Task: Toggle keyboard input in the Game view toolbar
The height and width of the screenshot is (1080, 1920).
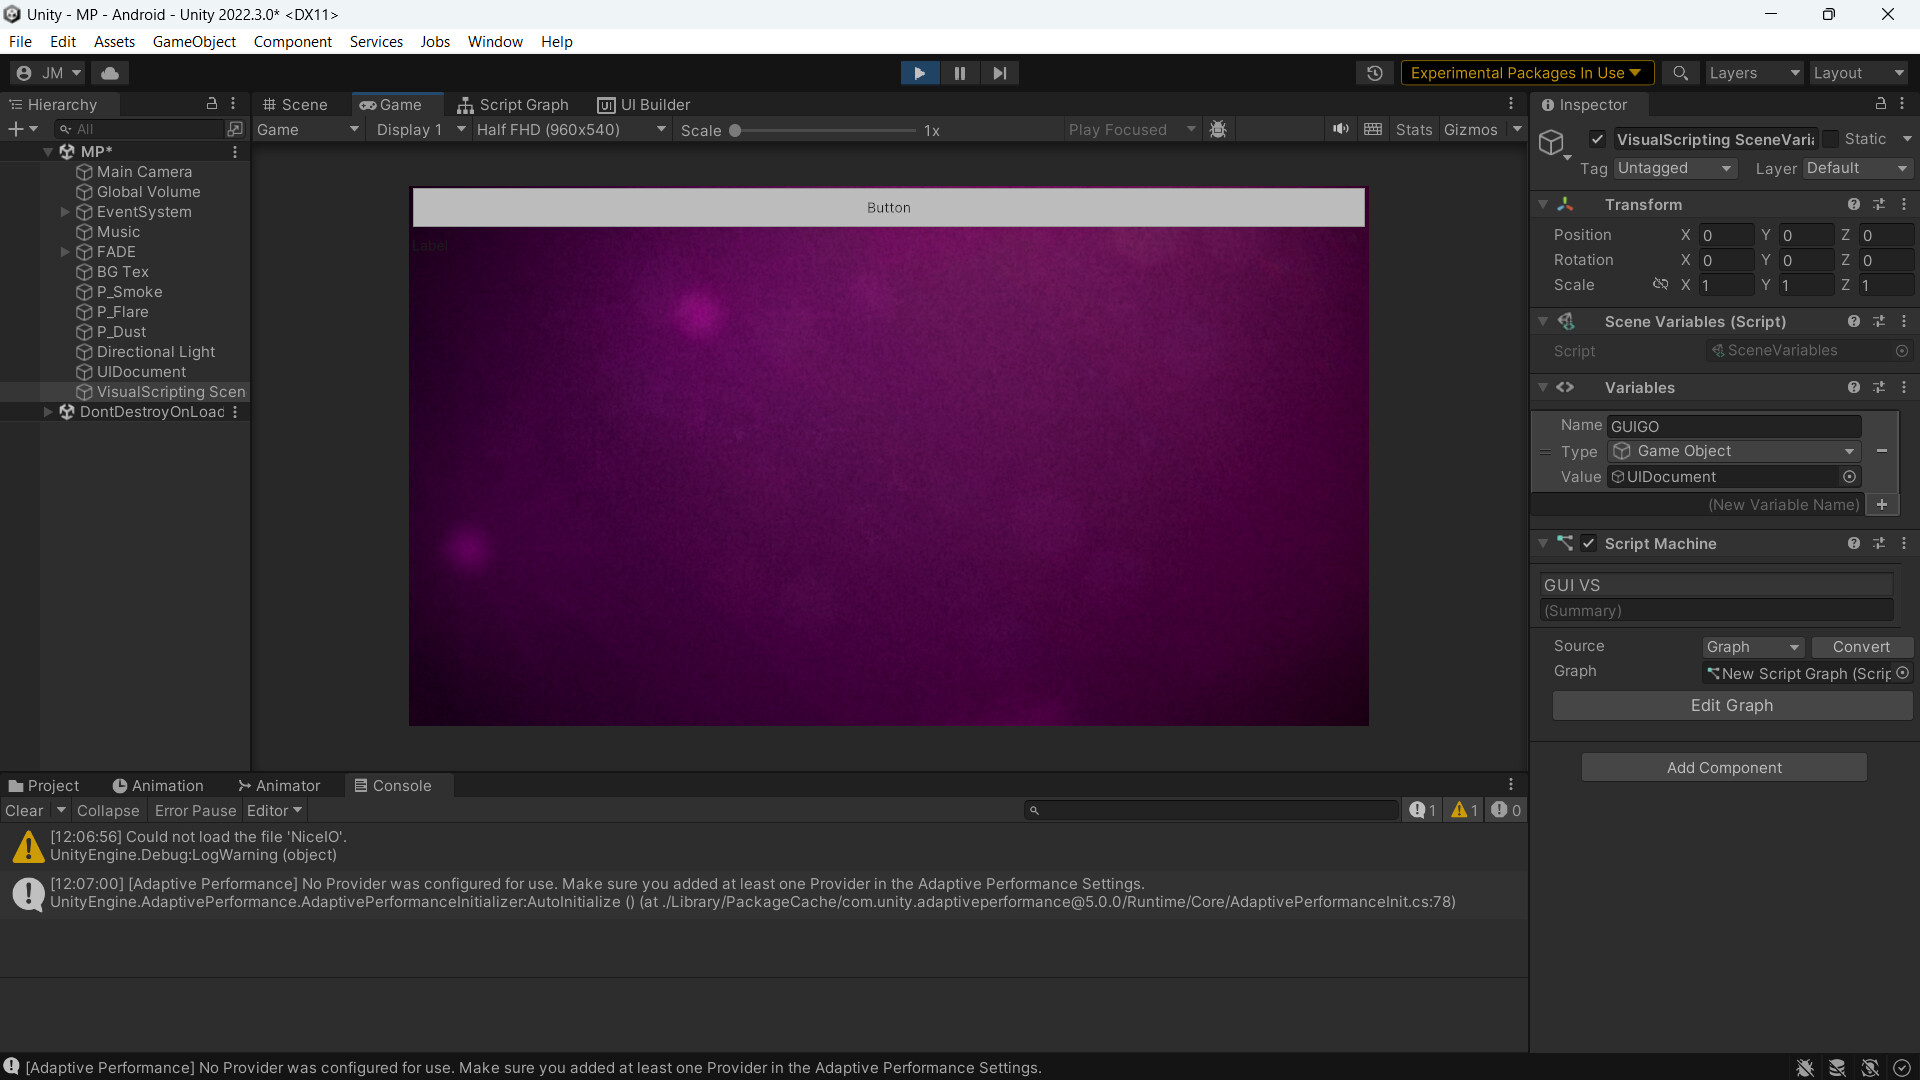Action: pyautogui.click(x=1373, y=129)
